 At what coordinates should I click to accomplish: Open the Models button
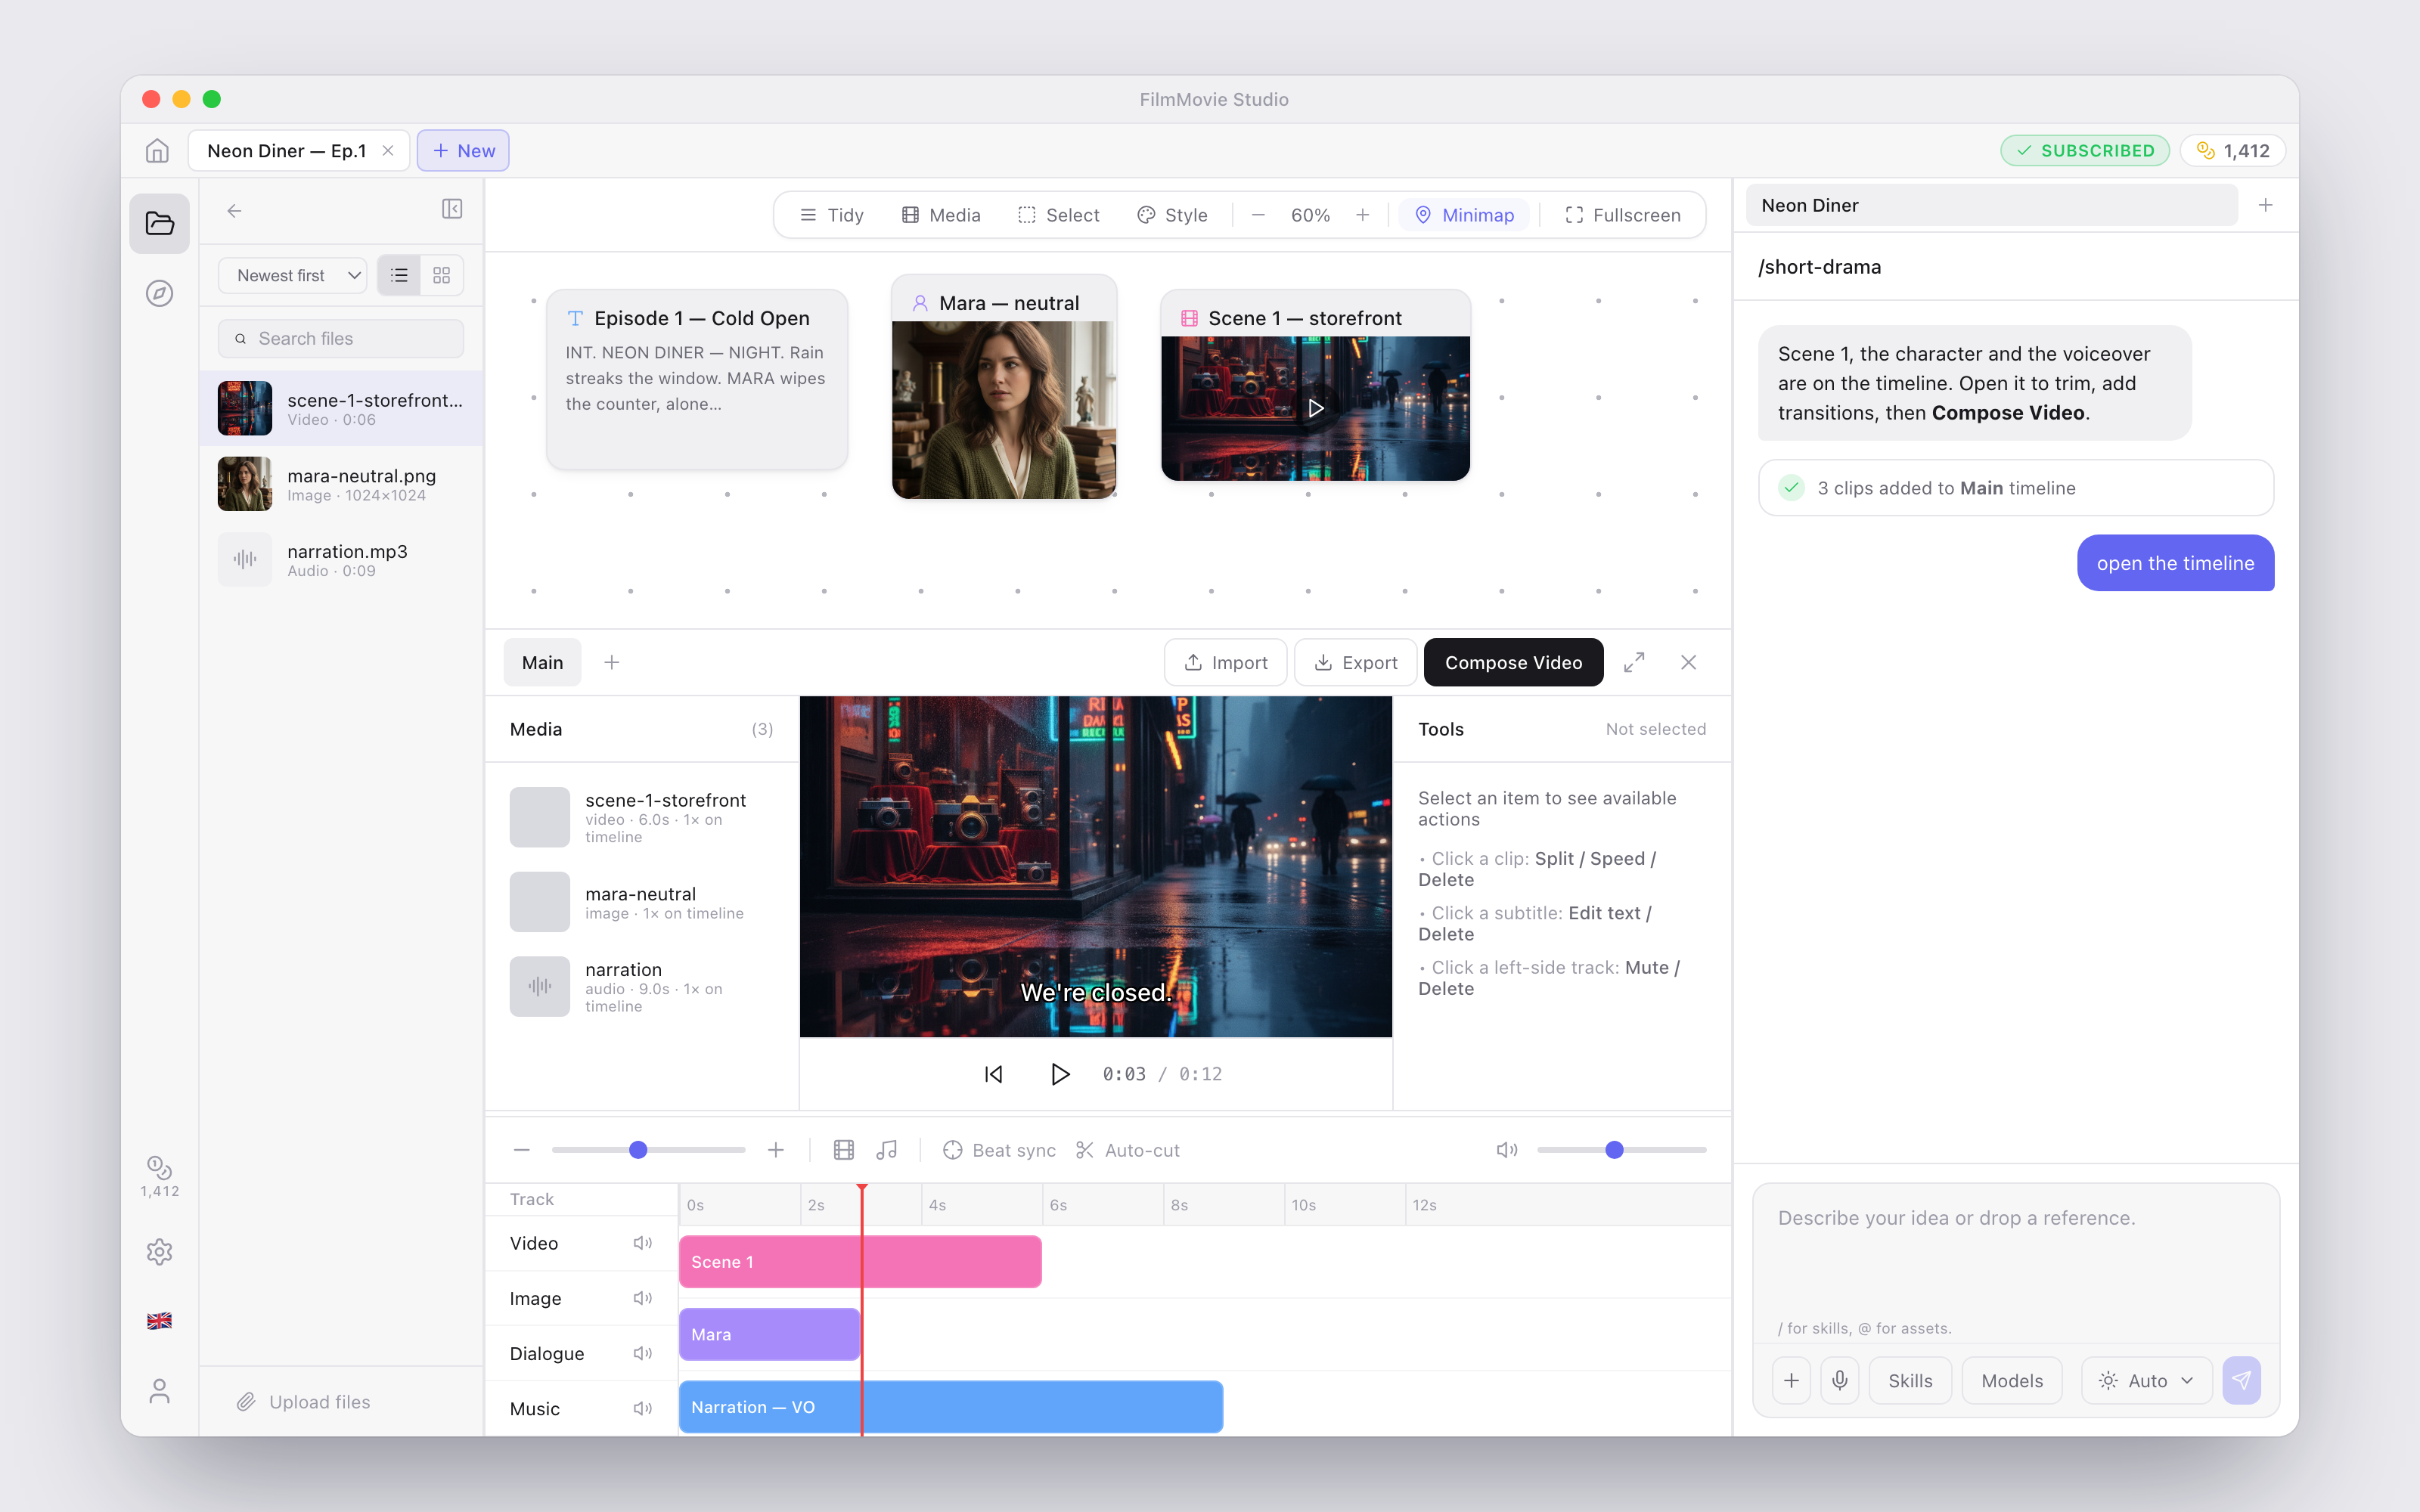tap(2012, 1381)
